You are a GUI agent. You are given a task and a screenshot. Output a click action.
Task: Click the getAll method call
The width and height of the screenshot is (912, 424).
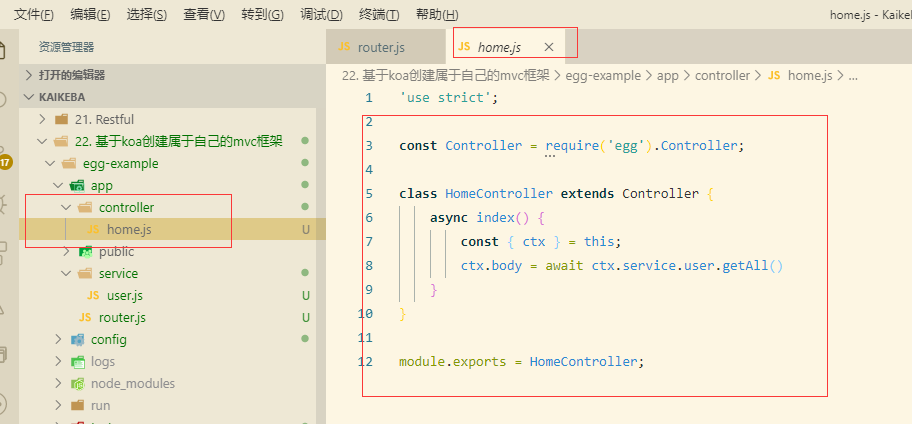tap(745, 266)
